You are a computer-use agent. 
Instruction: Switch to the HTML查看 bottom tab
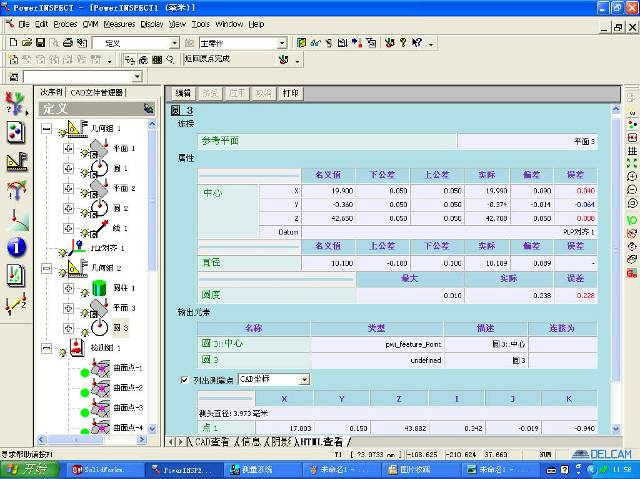point(321,441)
